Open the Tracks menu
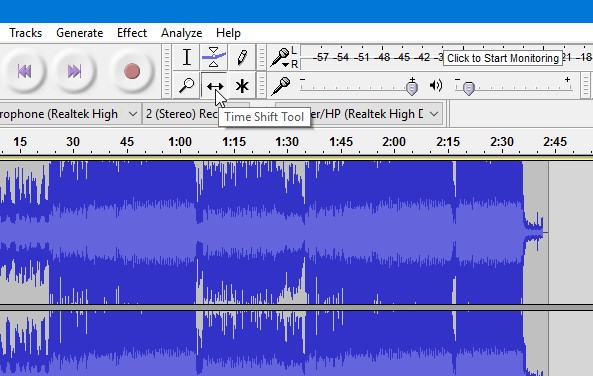The width and height of the screenshot is (593, 376). (26, 33)
